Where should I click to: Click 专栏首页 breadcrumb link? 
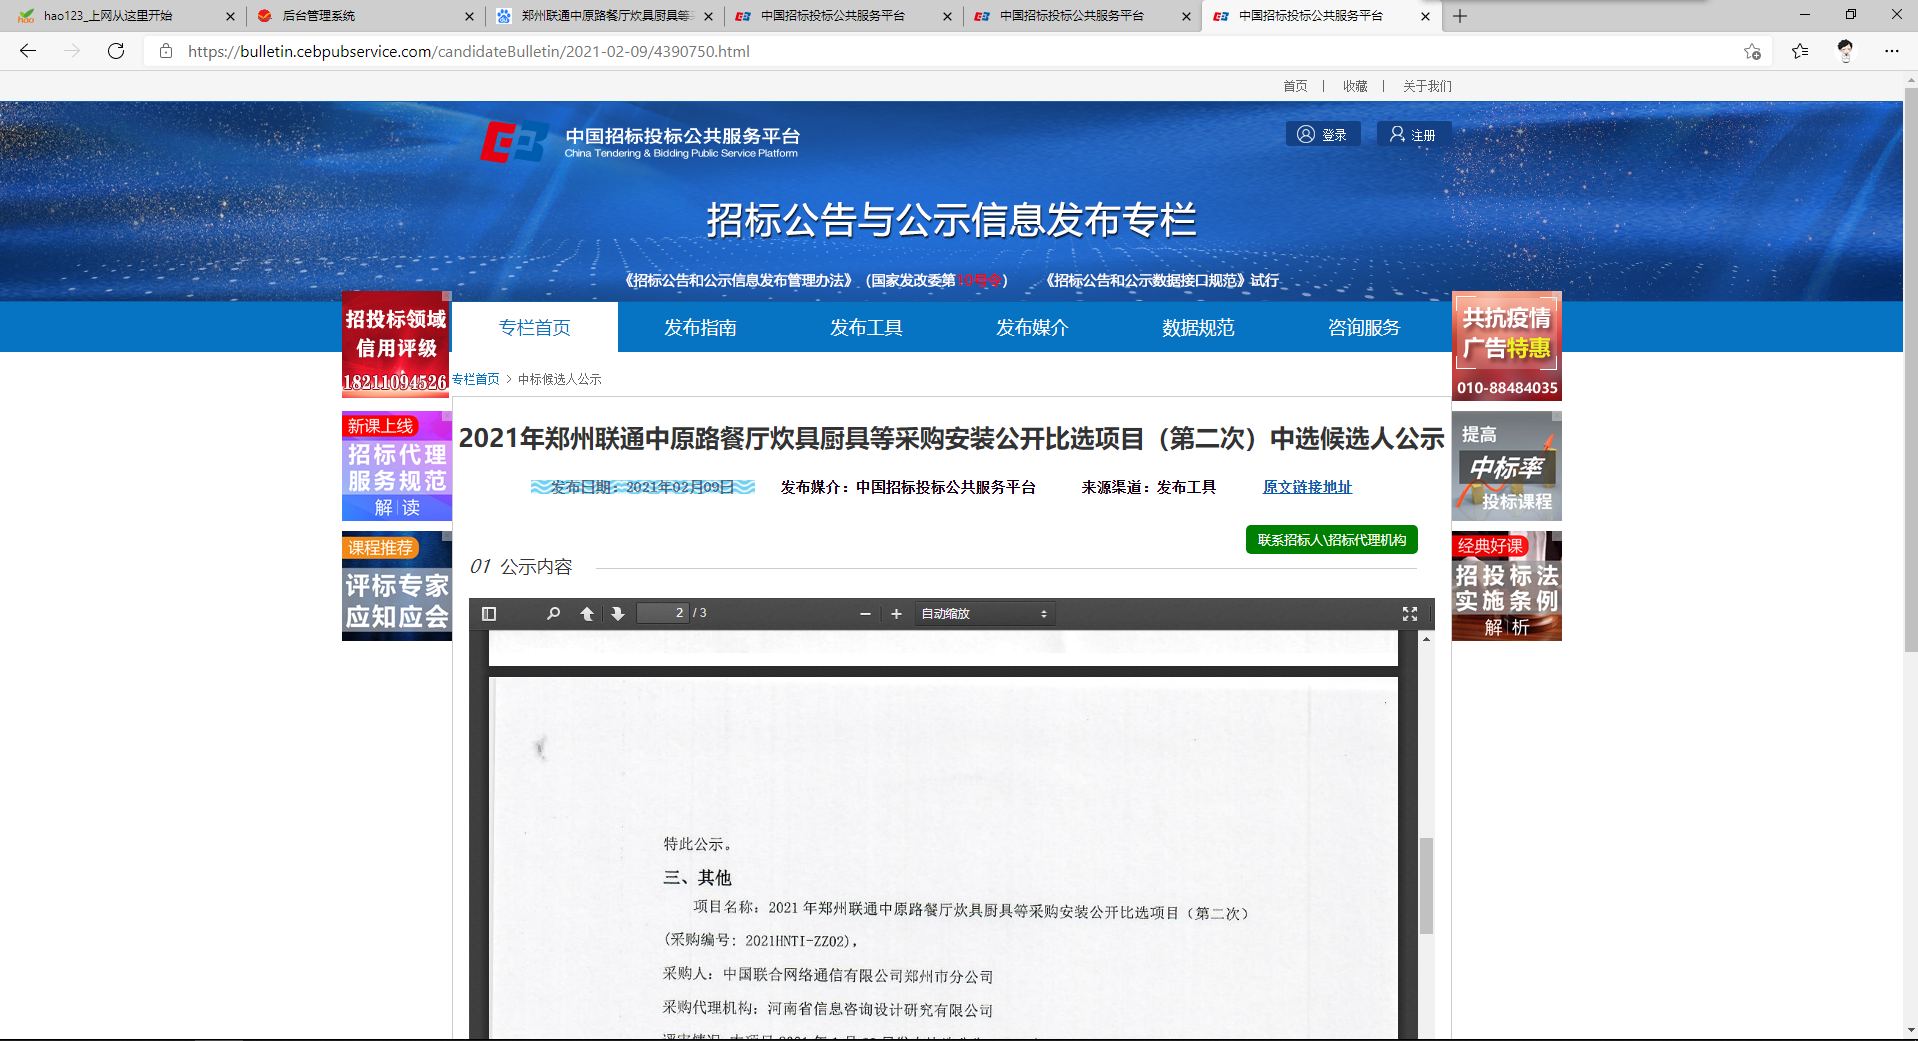[x=476, y=379]
